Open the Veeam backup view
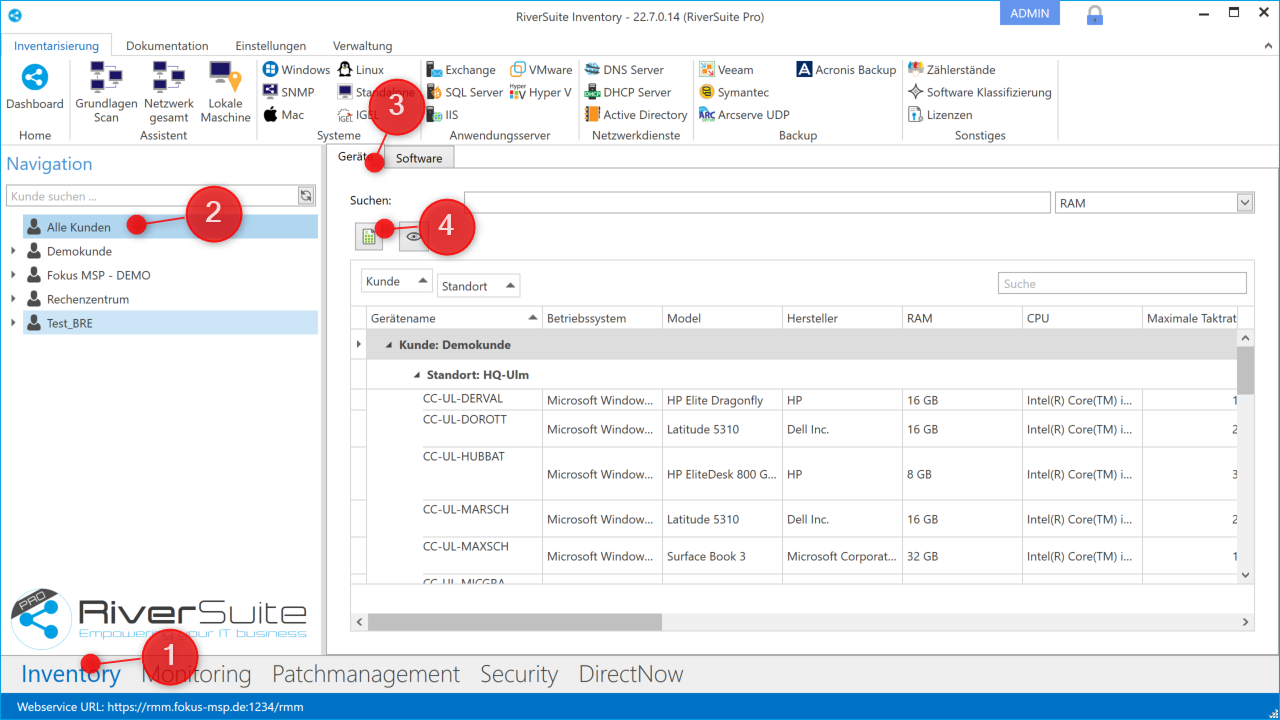Screen dimensions: 1280x720 click(726, 70)
